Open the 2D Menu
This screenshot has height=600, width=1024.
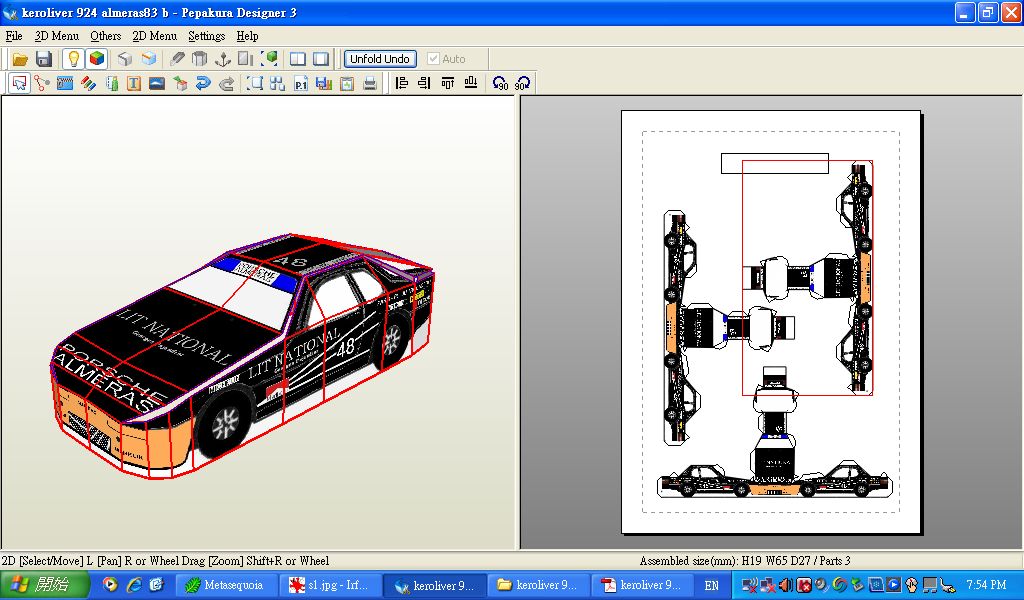155,36
